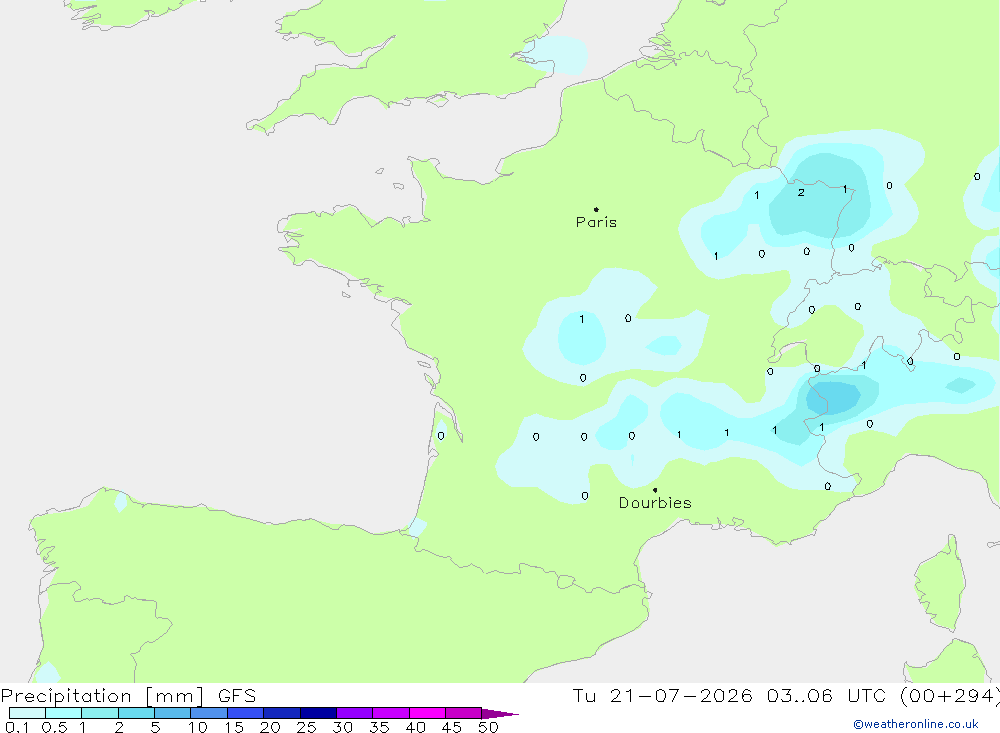Click the 'Tu 21-07-2026' date text
This screenshot has height=733, width=1000.
point(663,696)
